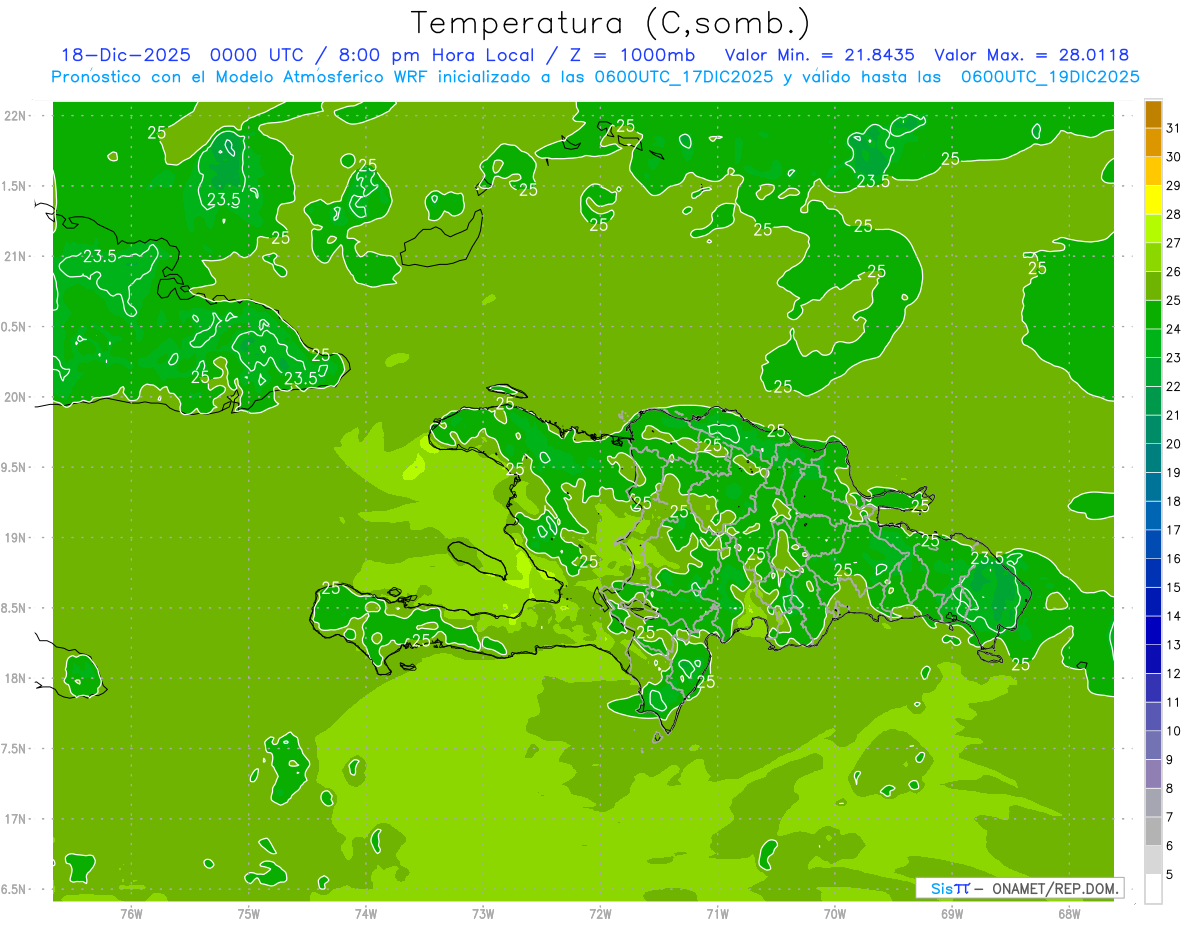Click longitude axis label '76W'
1200x927 pixels.
[131, 913]
